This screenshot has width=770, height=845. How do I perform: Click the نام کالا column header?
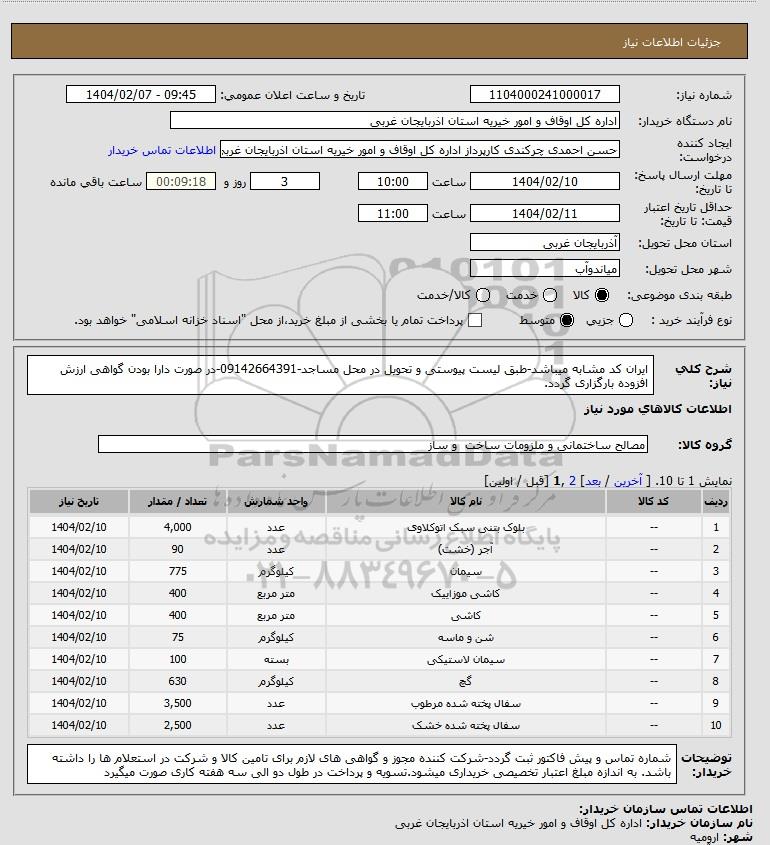click(x=466, y=501)
